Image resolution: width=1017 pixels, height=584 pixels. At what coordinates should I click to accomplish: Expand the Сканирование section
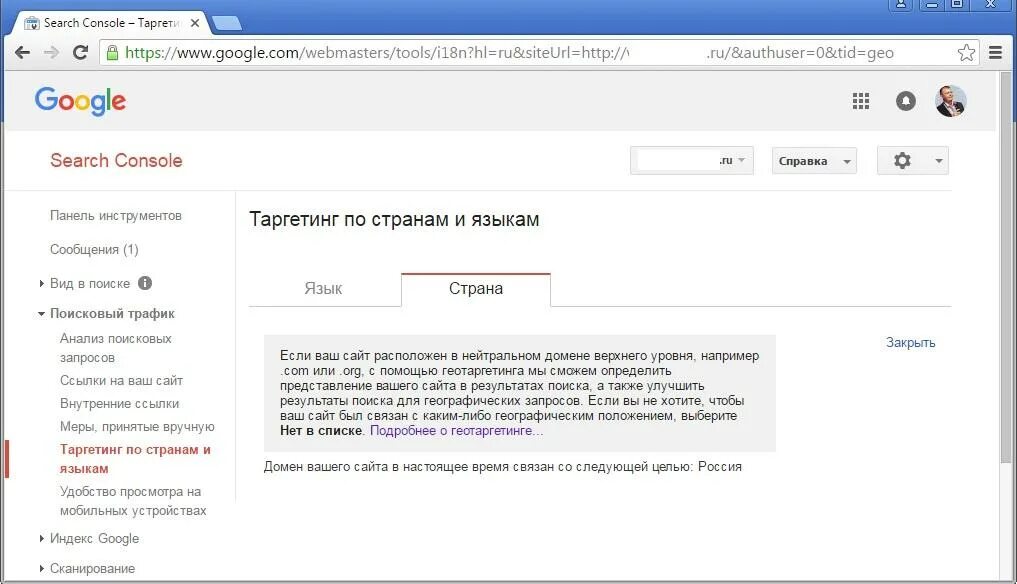[42, 568]
